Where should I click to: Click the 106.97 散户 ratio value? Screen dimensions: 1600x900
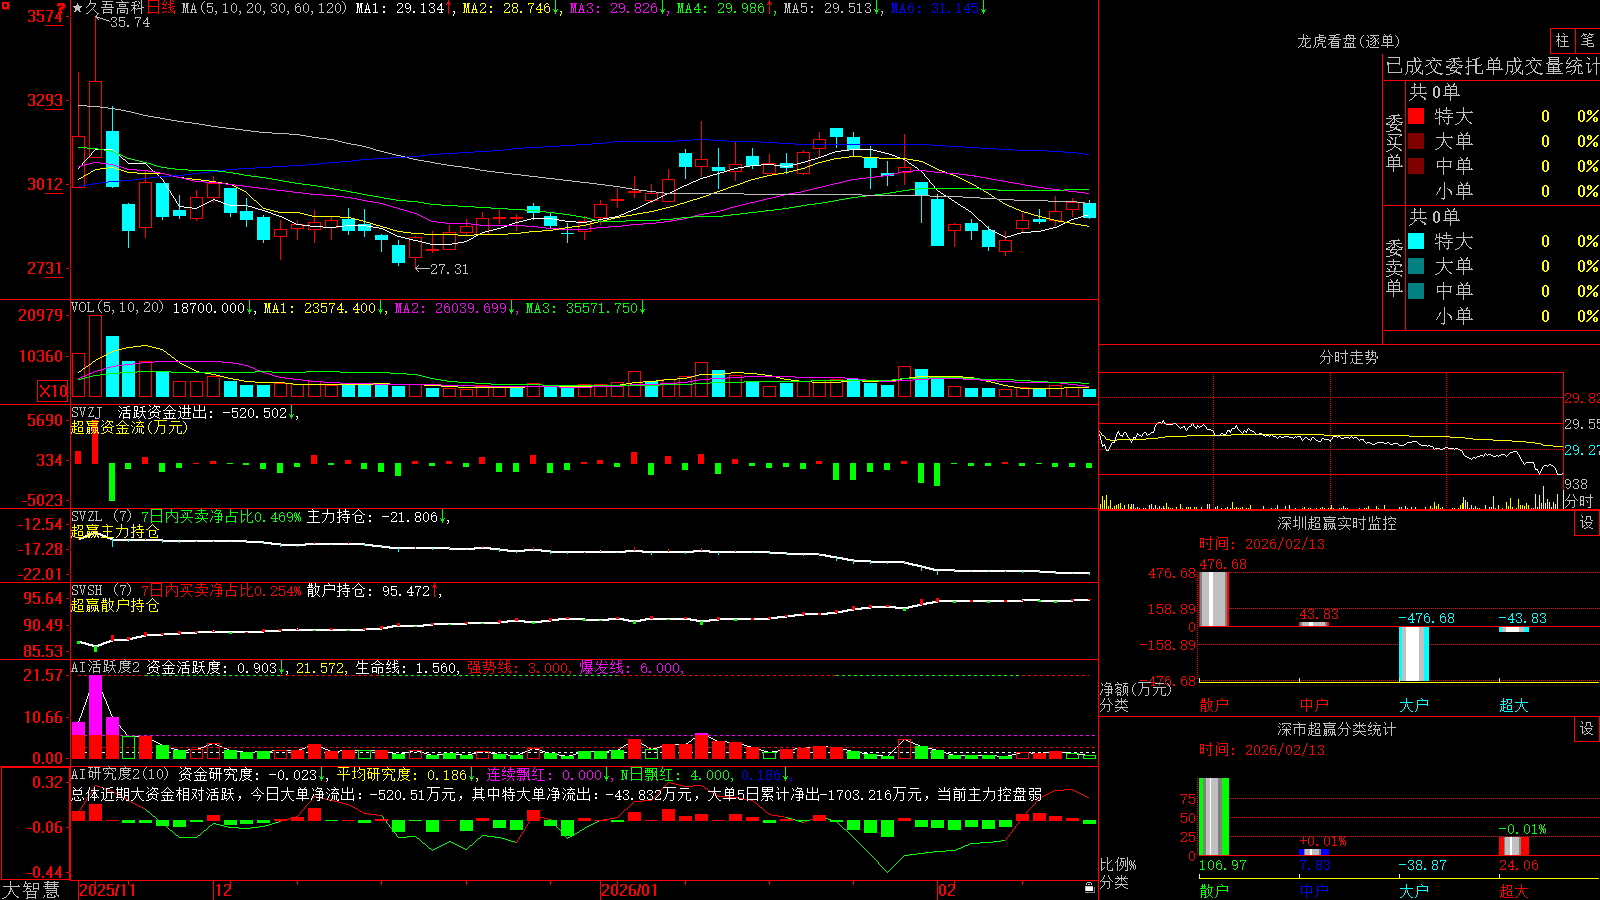click(1223, 865)
